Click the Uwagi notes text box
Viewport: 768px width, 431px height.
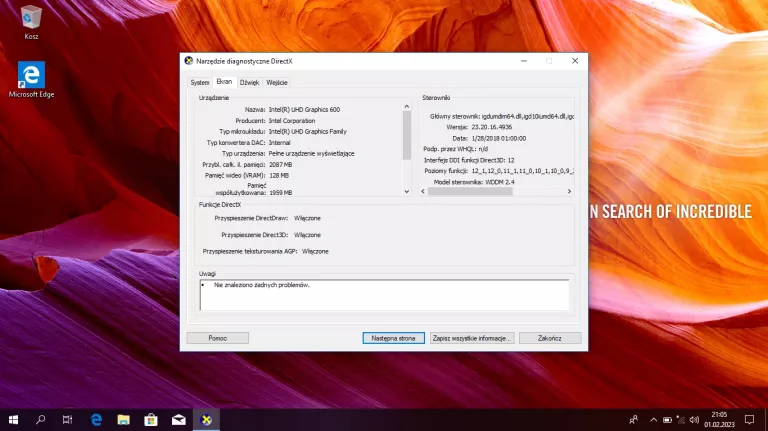point(384,295)
